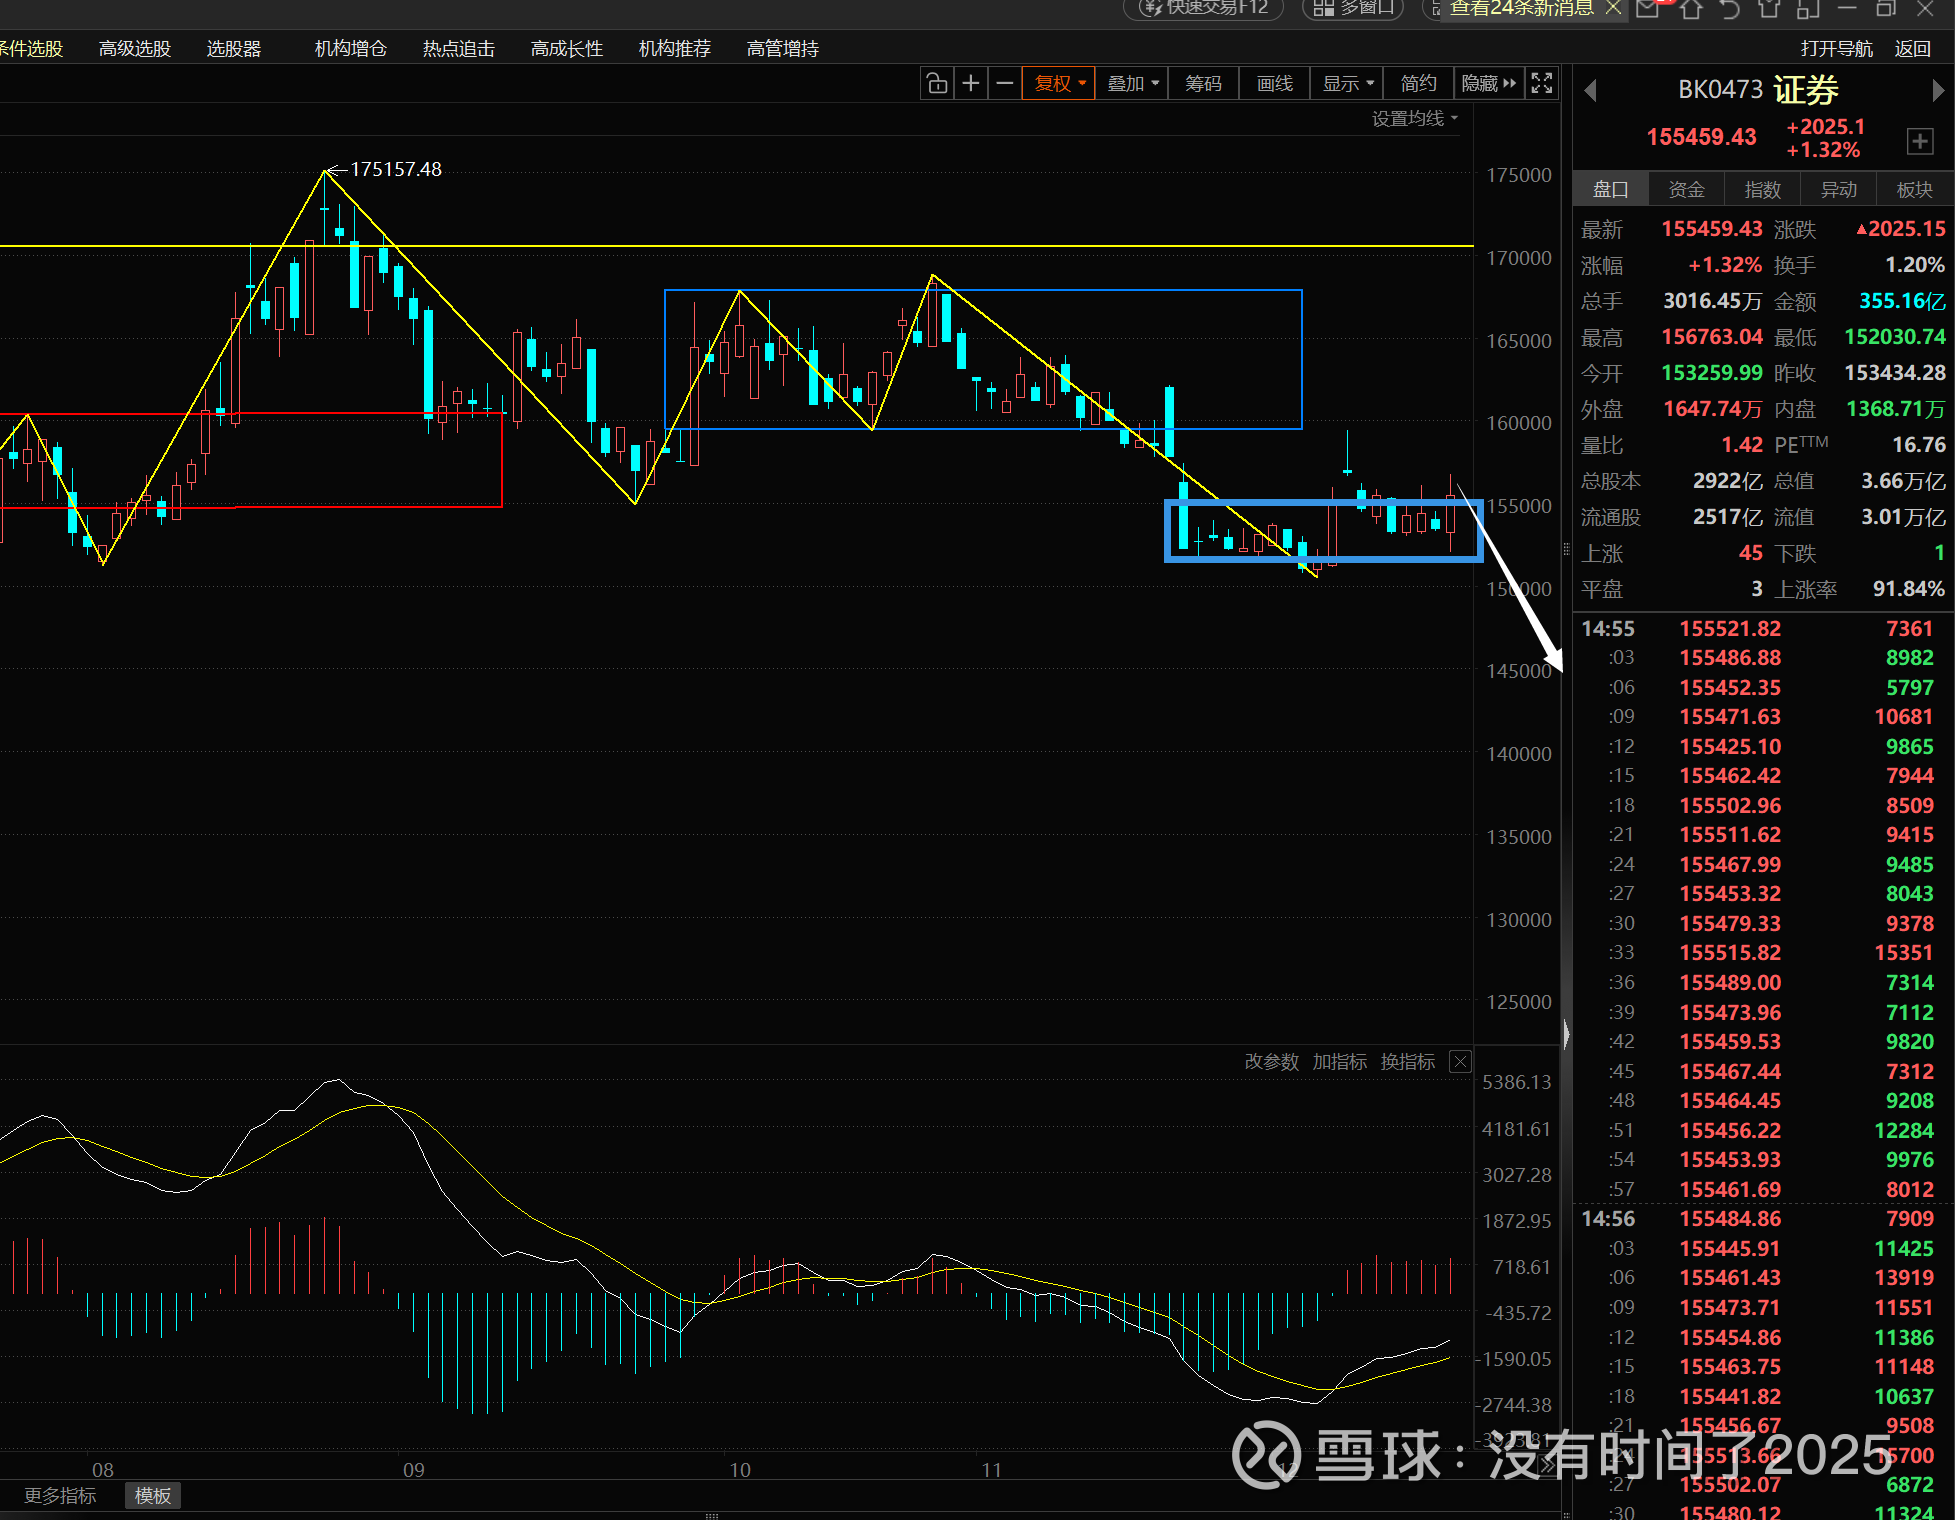Click 更多指标 button at bottom

(60, 1495)
